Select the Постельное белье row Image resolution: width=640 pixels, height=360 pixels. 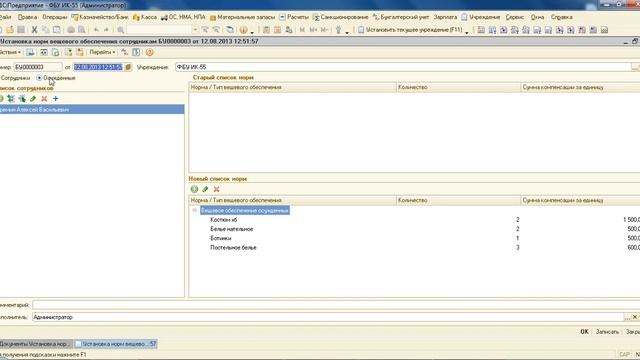414,248
